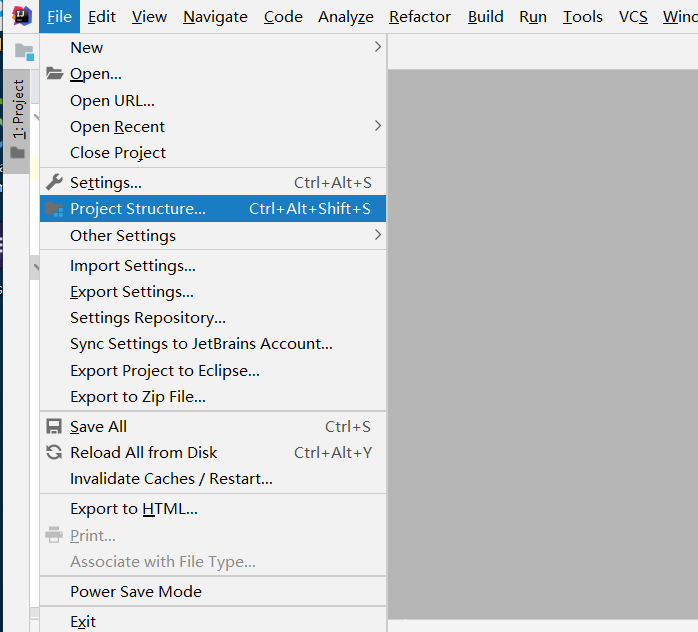Viewport: 698px width, 632px height.
Task: Choose Export Project to Eclipse...
Action: click(x=213, y=370)
